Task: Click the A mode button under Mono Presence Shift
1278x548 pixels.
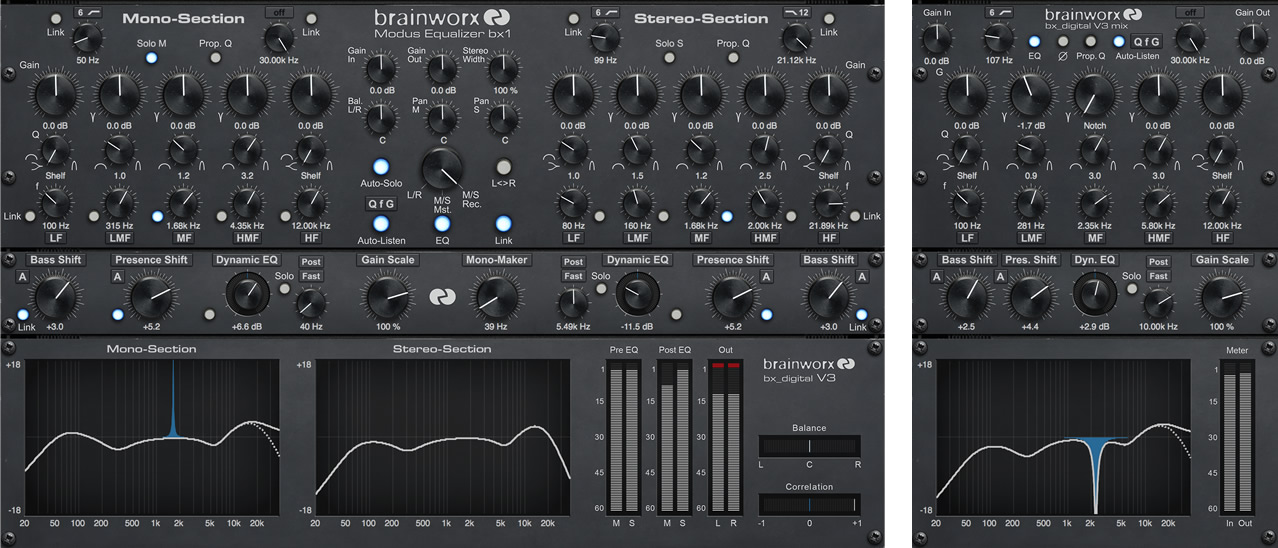Action: point(117,277)
